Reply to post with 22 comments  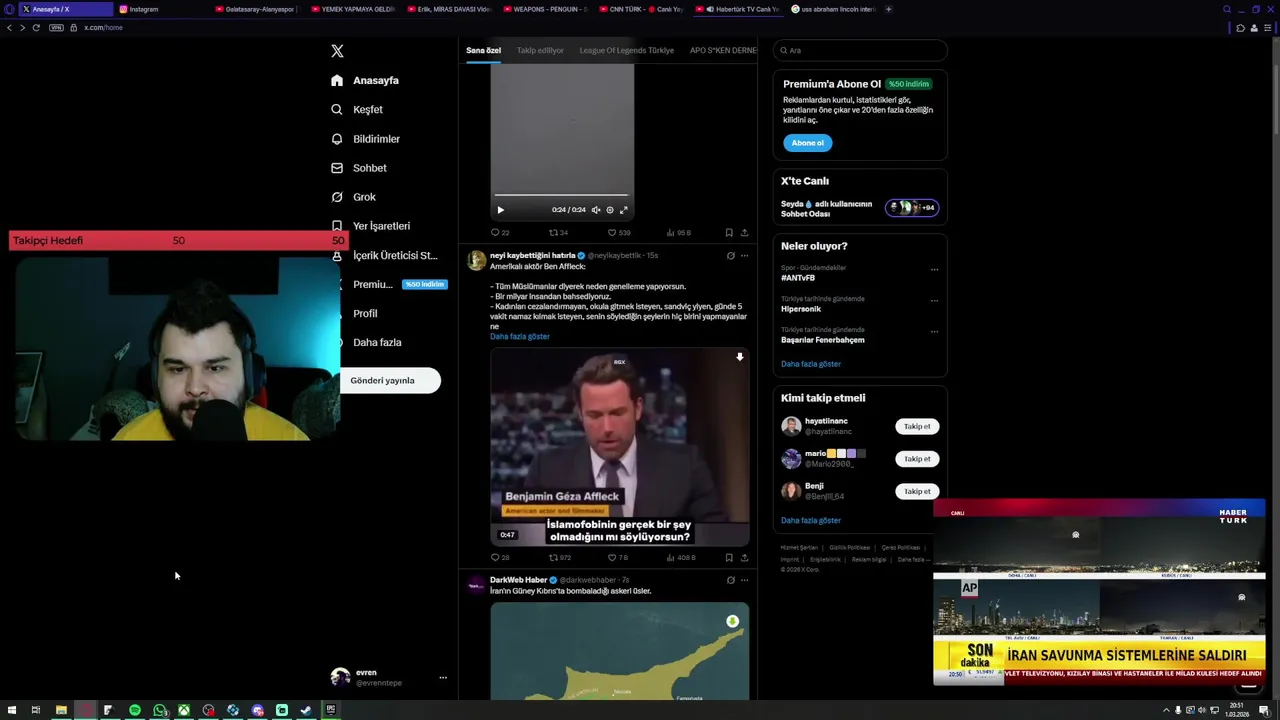pyautogui.click(x=499, y=233)
